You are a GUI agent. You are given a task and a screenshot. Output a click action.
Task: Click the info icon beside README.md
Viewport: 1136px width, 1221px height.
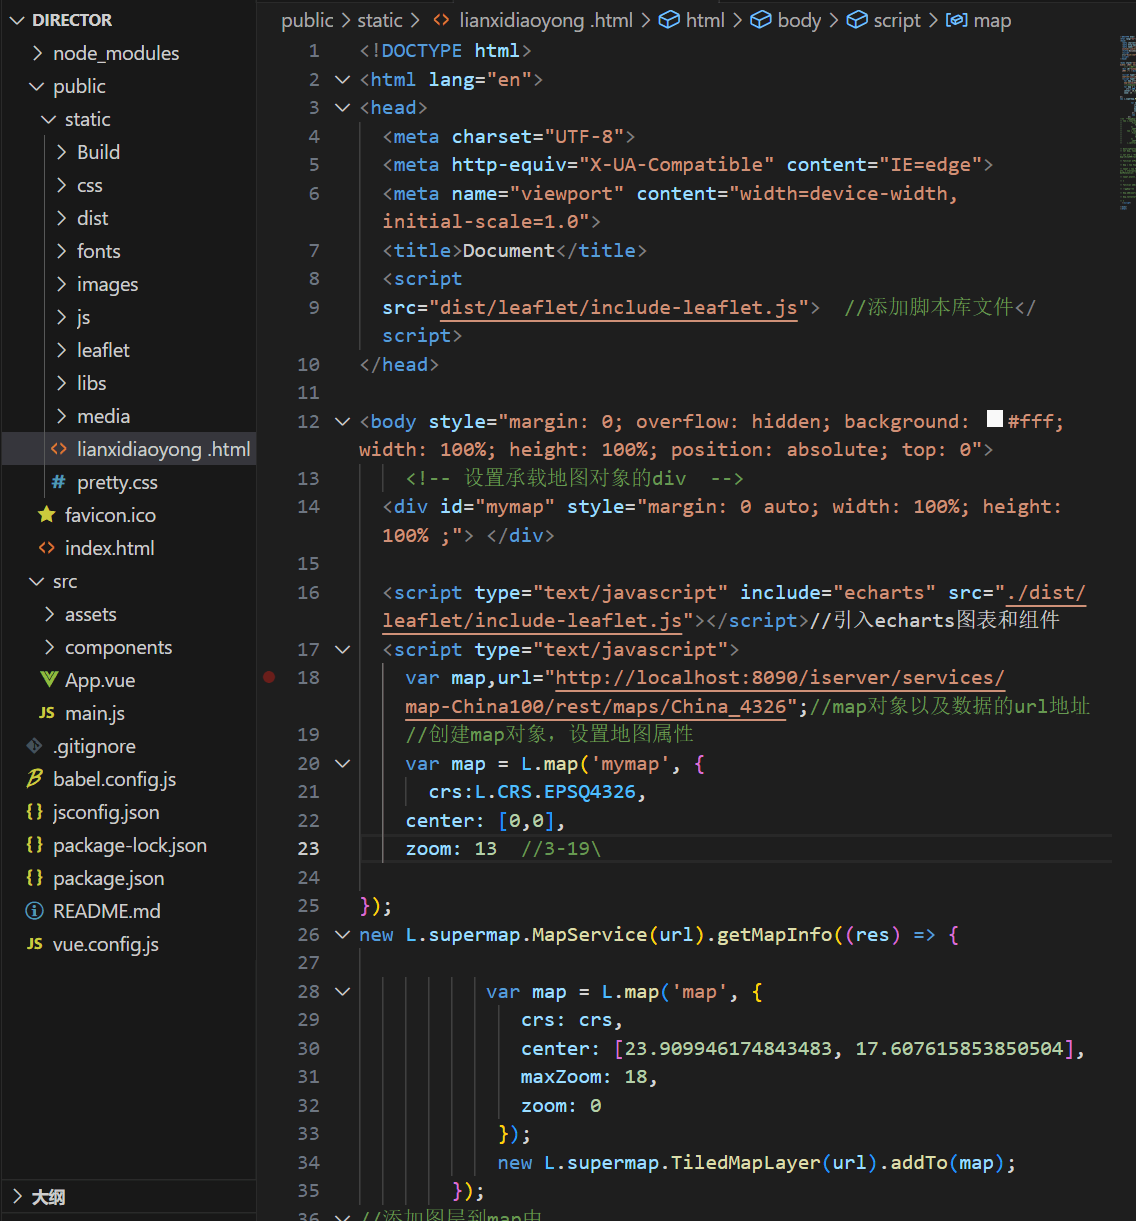pyautogui.click(x=35, y=911)
